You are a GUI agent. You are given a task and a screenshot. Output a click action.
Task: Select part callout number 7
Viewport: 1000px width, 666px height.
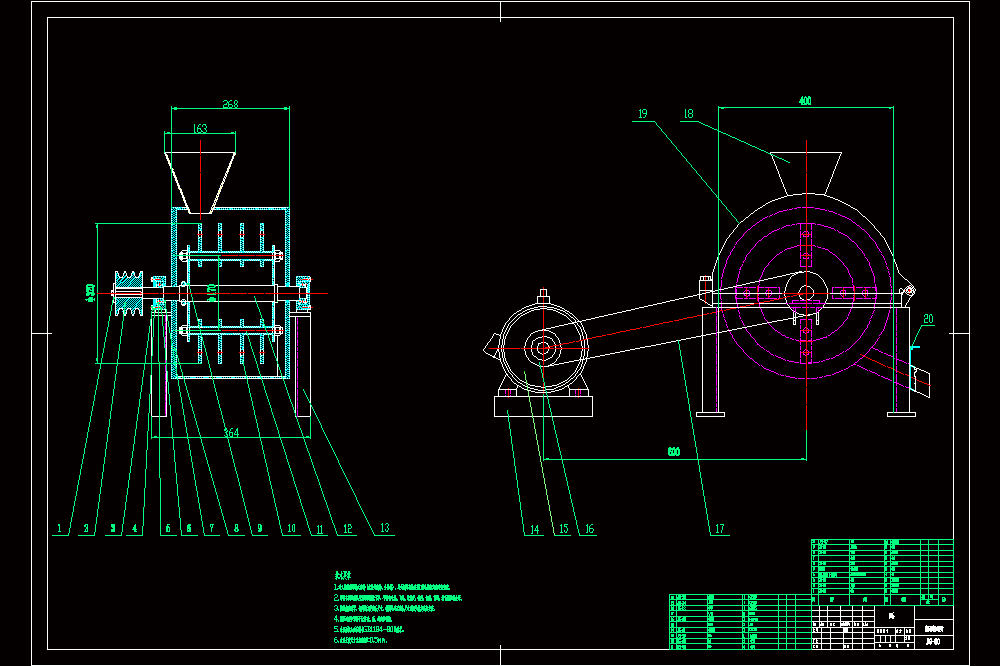[212, 528]
